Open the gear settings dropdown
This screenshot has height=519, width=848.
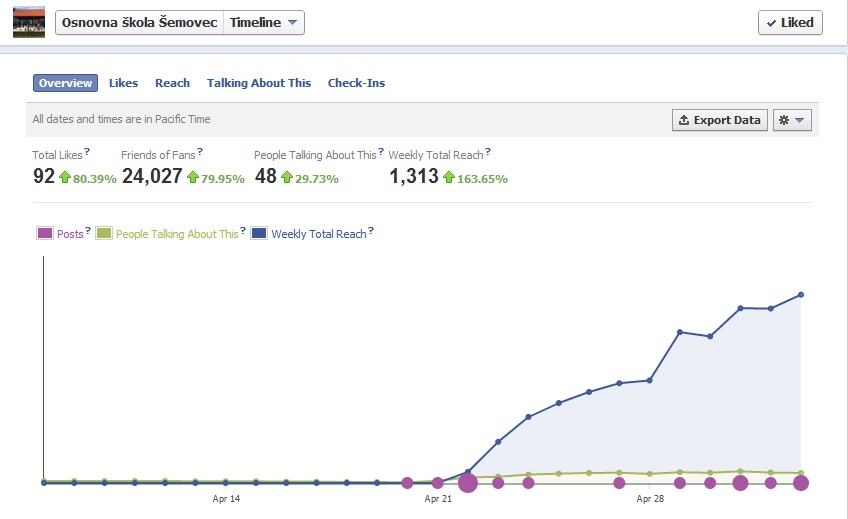click(x=792, y=120)
